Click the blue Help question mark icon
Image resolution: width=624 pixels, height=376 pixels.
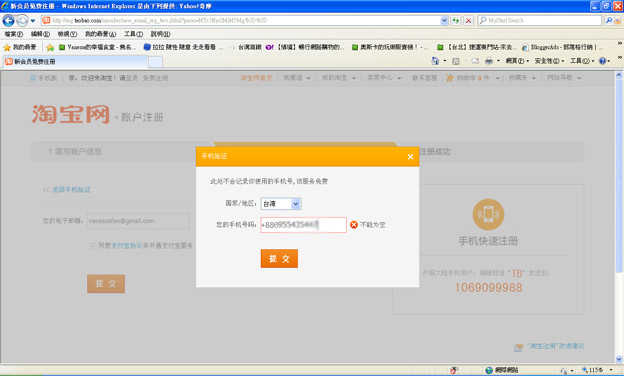(x=602, y=61)
